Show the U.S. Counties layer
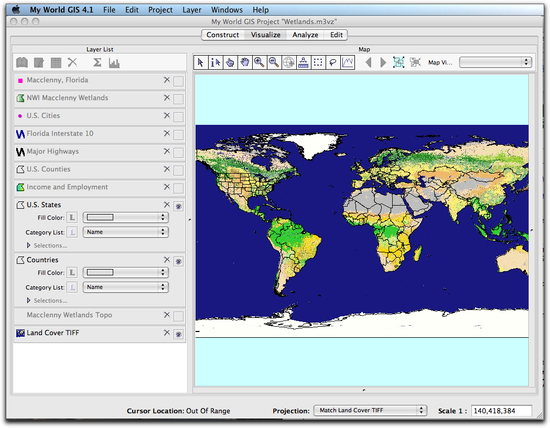This screenshot has width=550, height=428. point(178,170)
